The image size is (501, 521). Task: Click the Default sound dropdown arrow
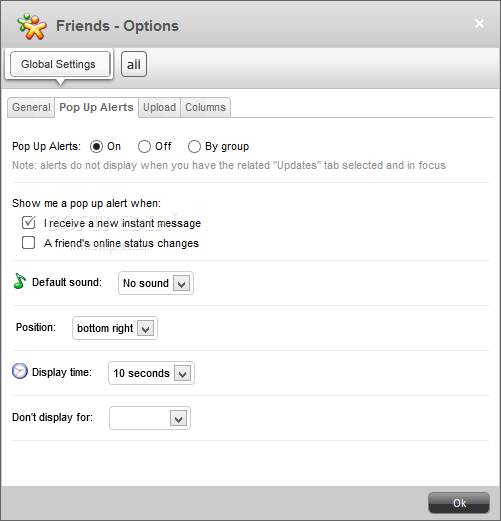(181, 283)
